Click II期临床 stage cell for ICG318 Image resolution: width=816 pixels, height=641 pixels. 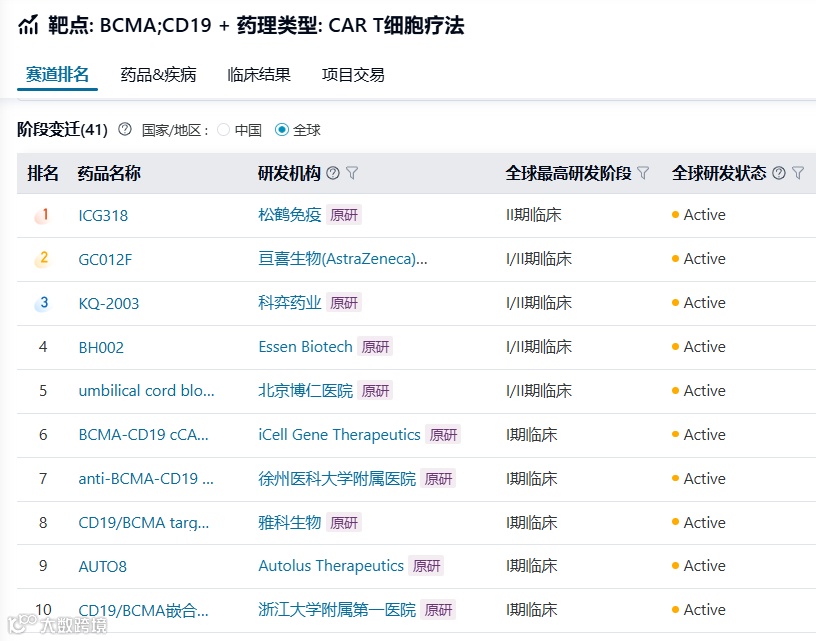click(x=534, y=215)
